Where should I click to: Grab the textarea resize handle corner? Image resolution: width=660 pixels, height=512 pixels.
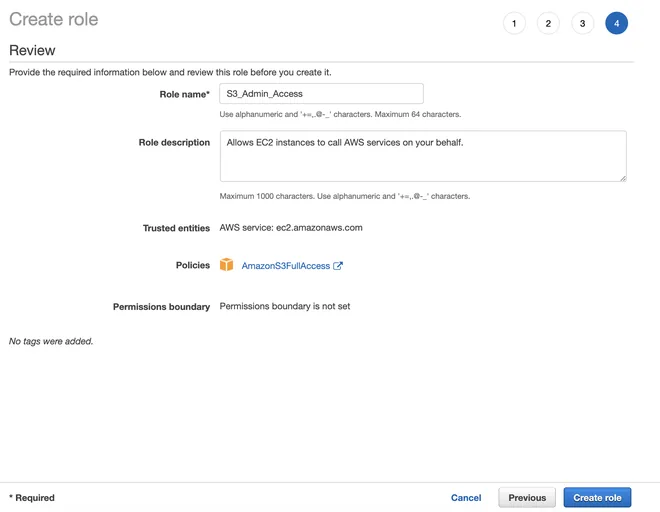pyautogui.click(x=623, y=179)
